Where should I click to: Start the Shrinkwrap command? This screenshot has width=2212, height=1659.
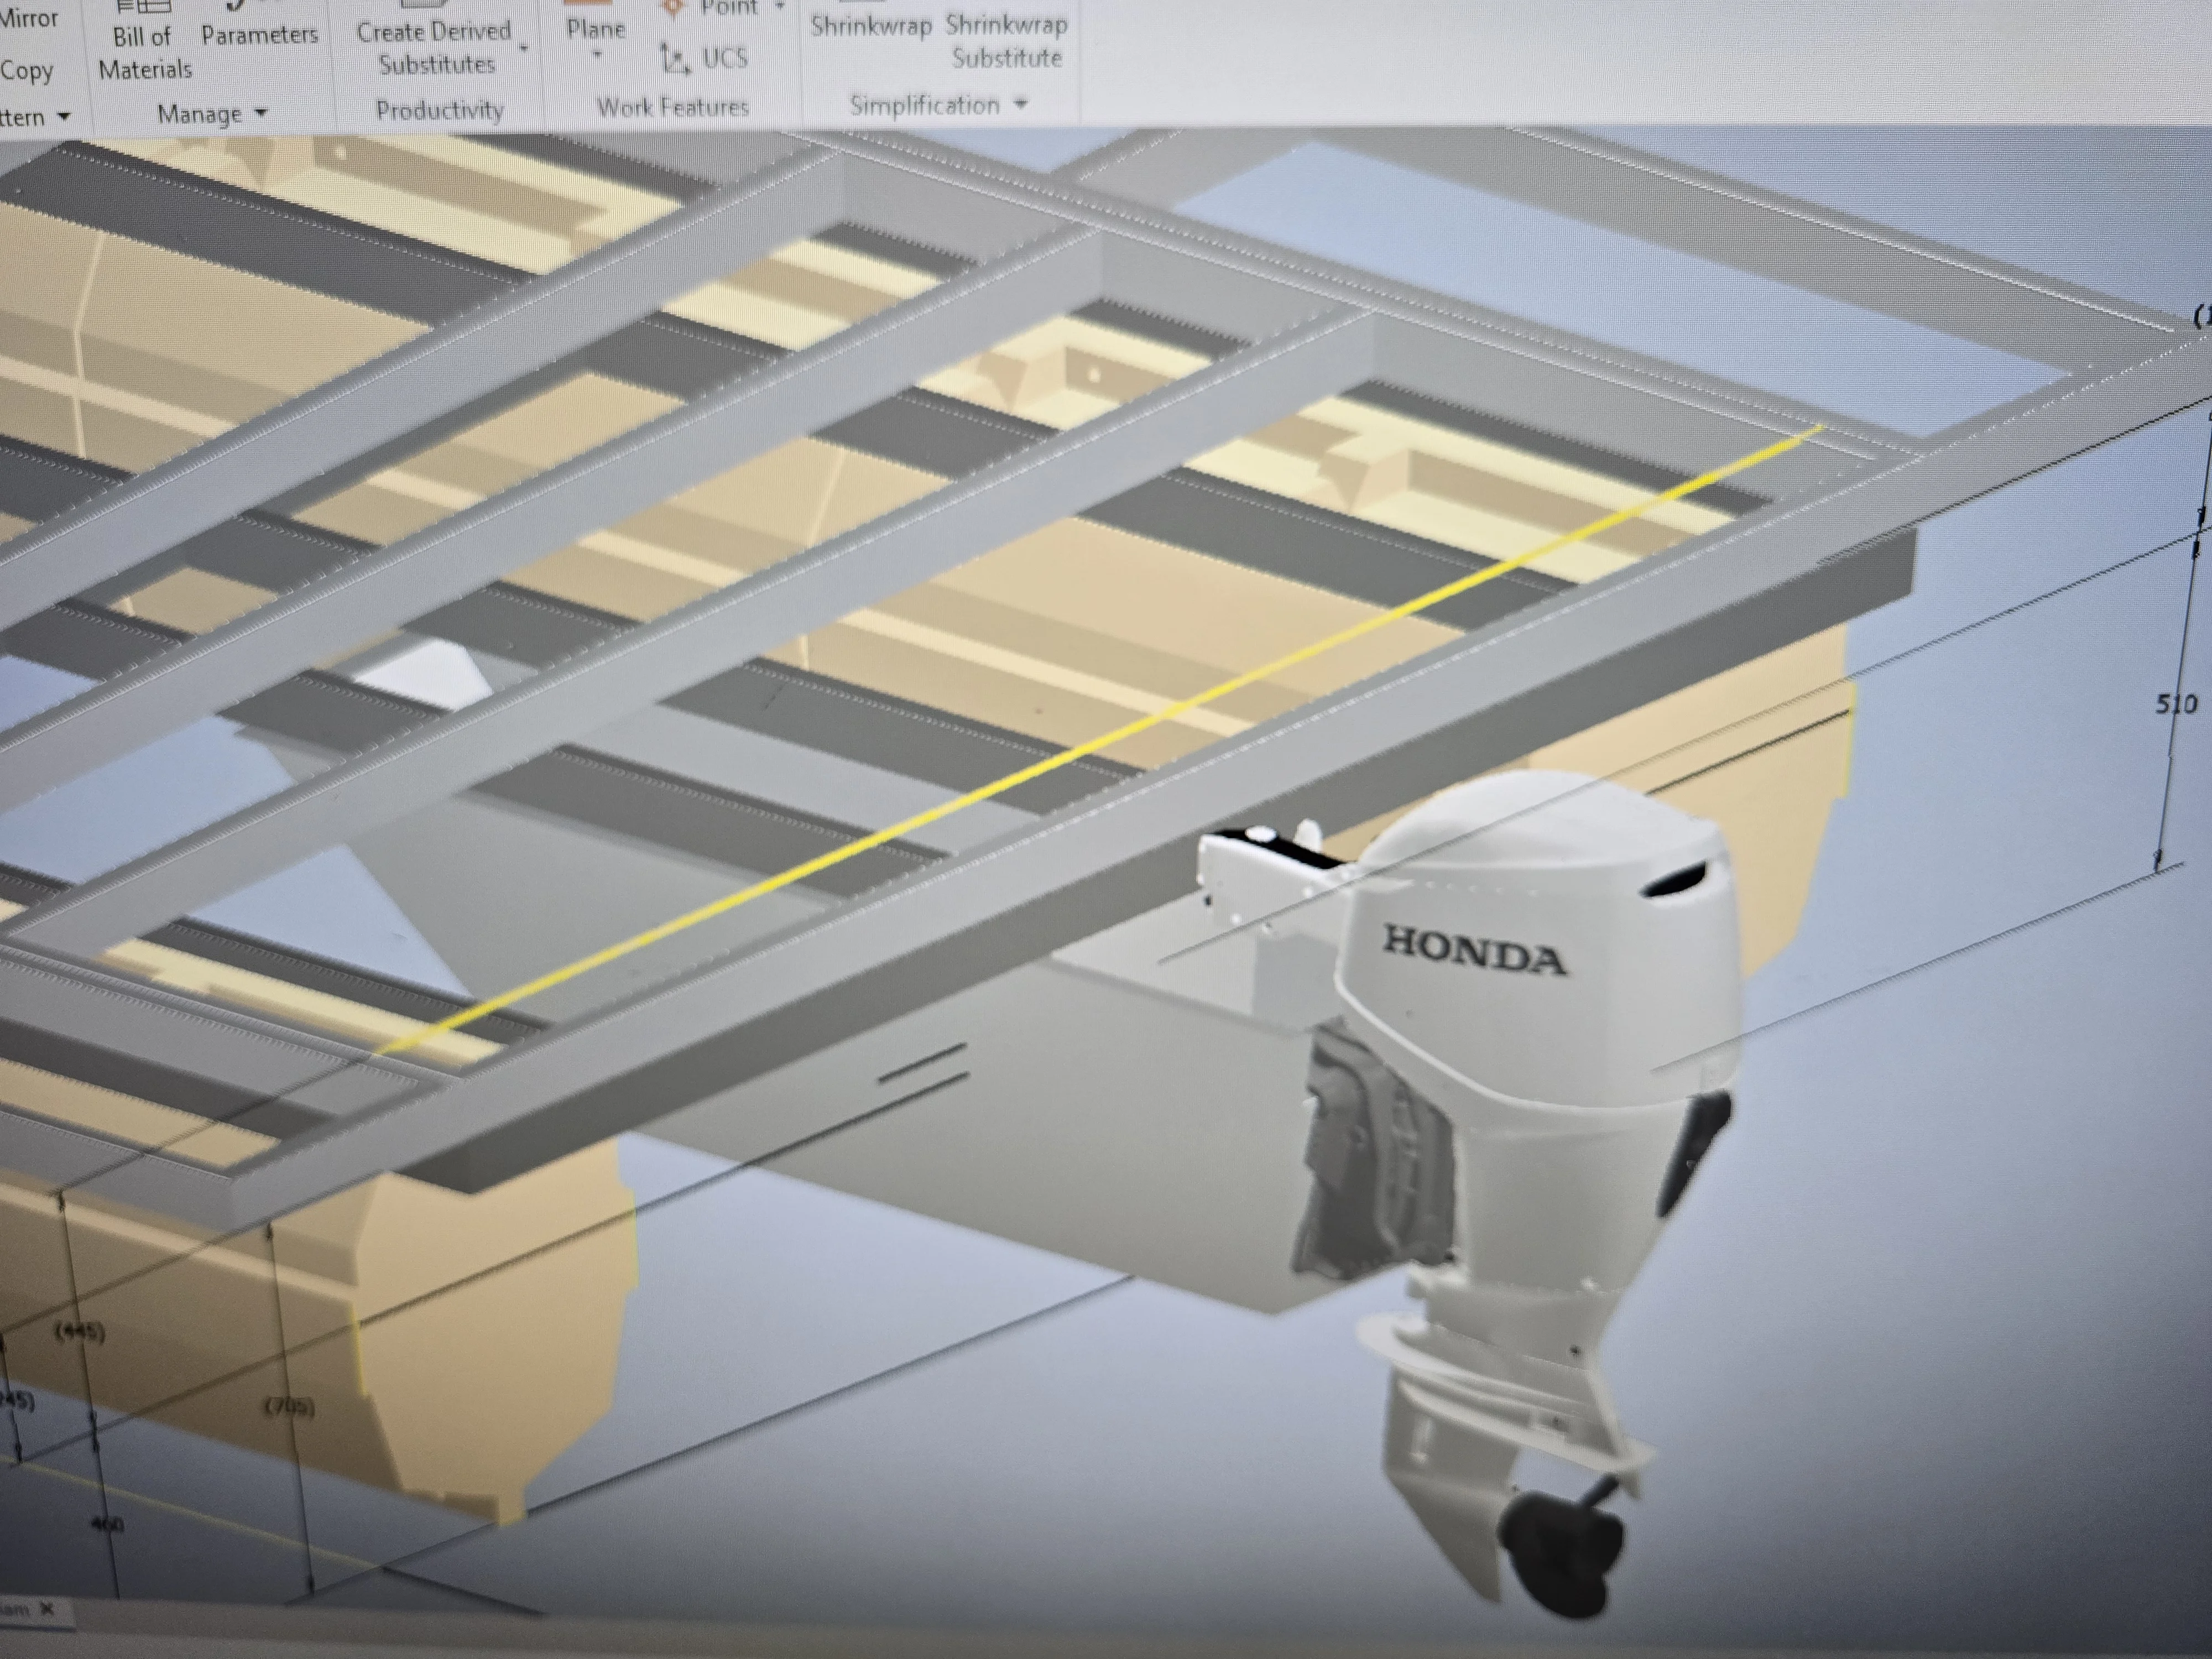(x=871, y=24)
